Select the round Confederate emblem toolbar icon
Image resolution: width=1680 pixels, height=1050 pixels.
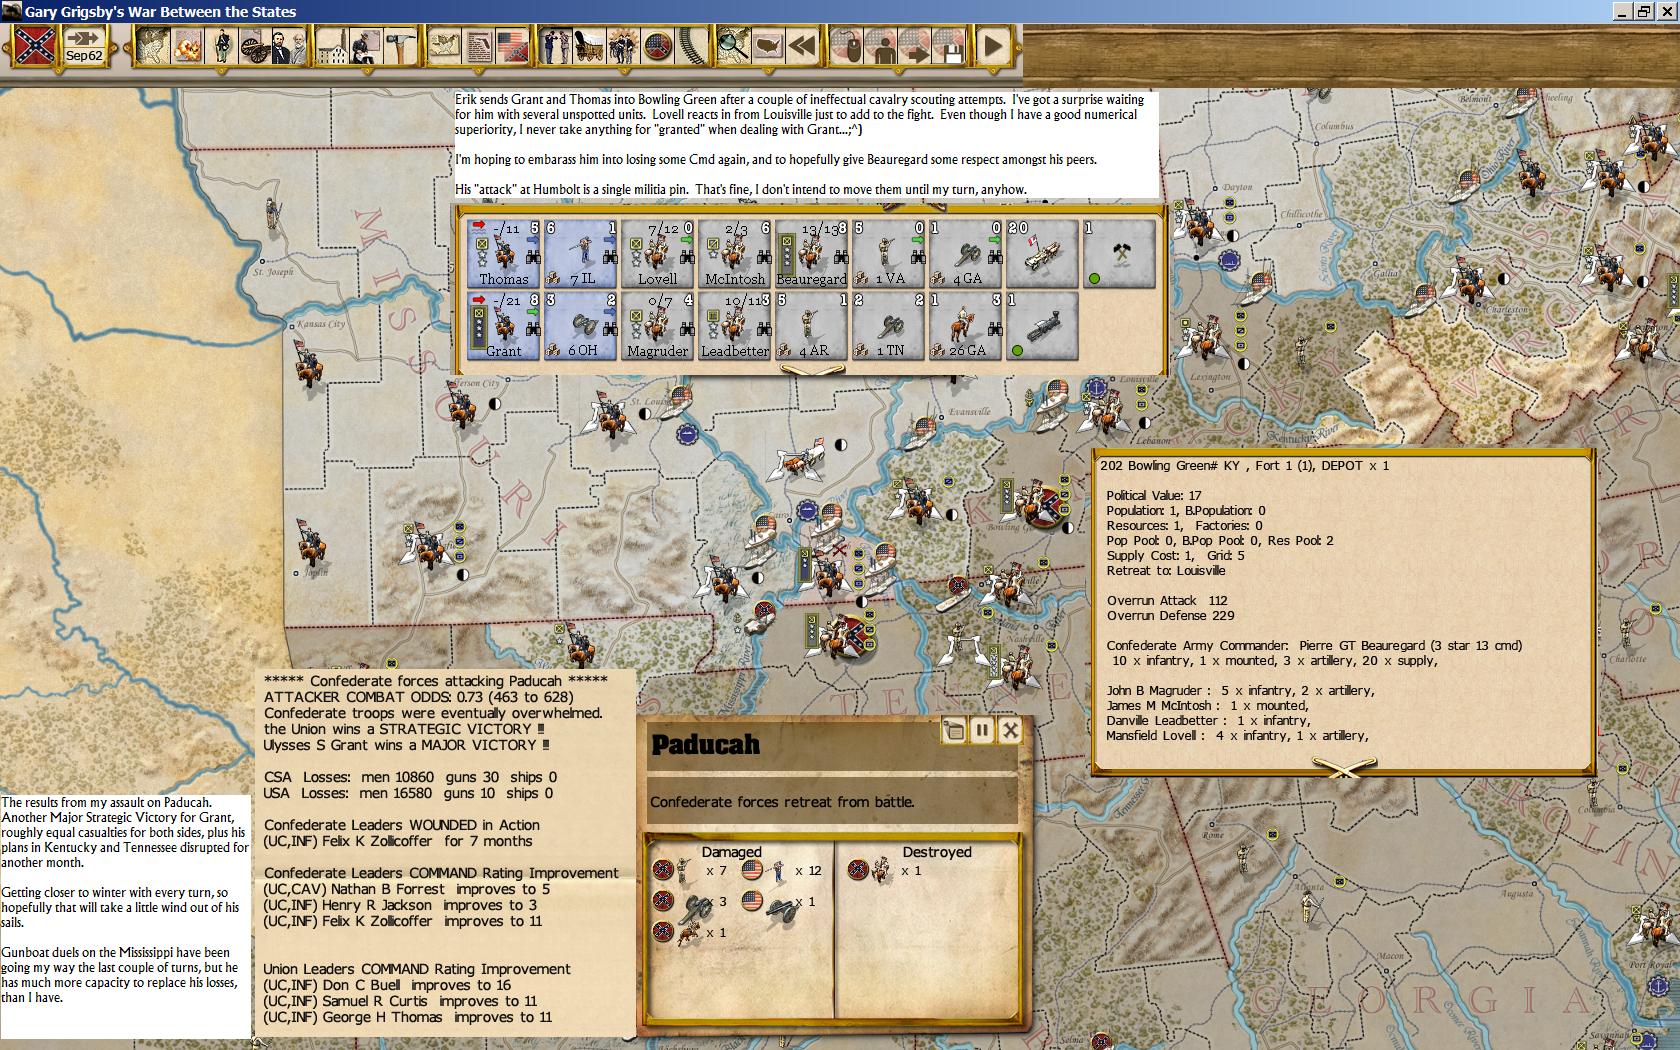click(658, 46)
